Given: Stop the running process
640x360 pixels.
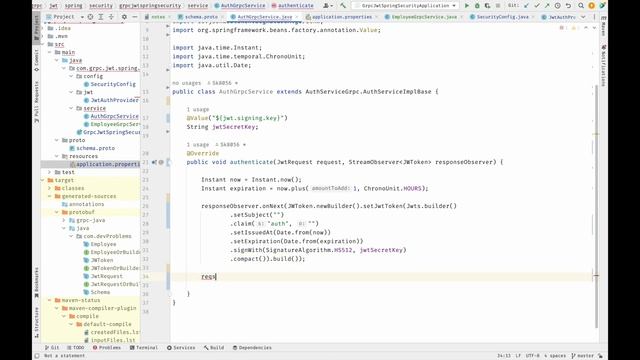Looking at the screenshot, I should pos(498,6).
